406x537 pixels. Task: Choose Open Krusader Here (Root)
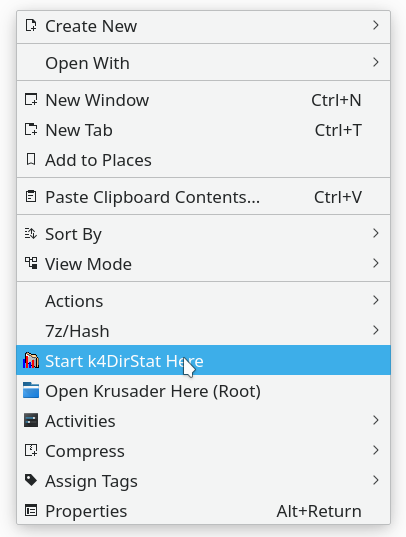(x=204, y=390)
